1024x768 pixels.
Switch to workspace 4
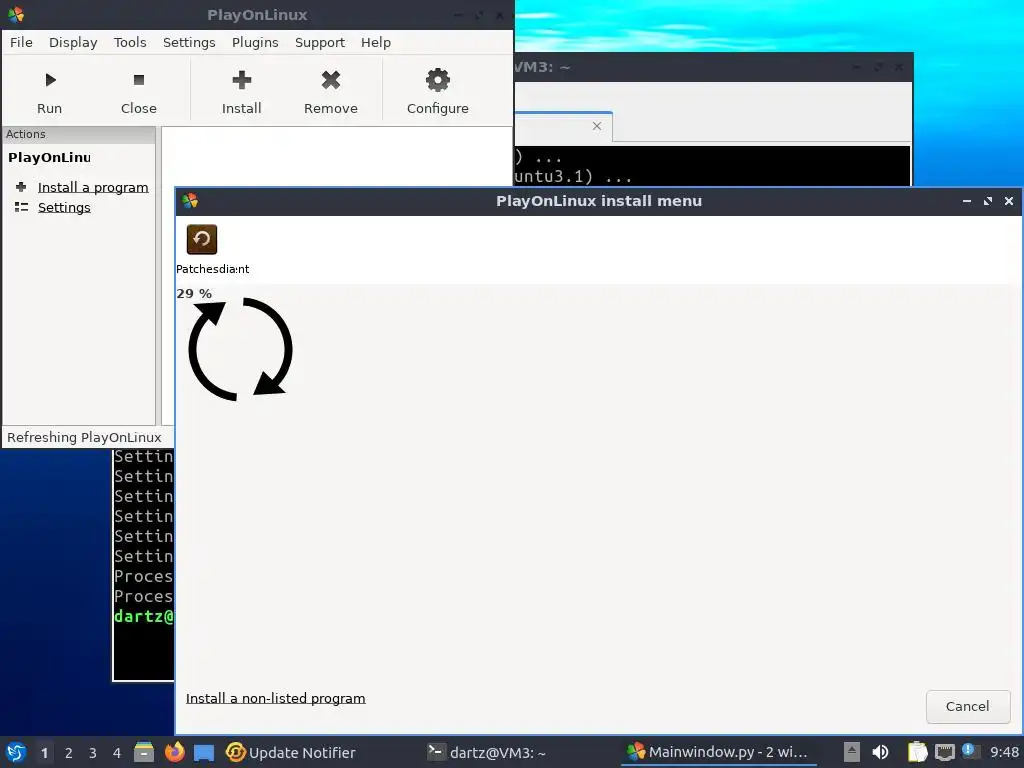coord(117,753)
